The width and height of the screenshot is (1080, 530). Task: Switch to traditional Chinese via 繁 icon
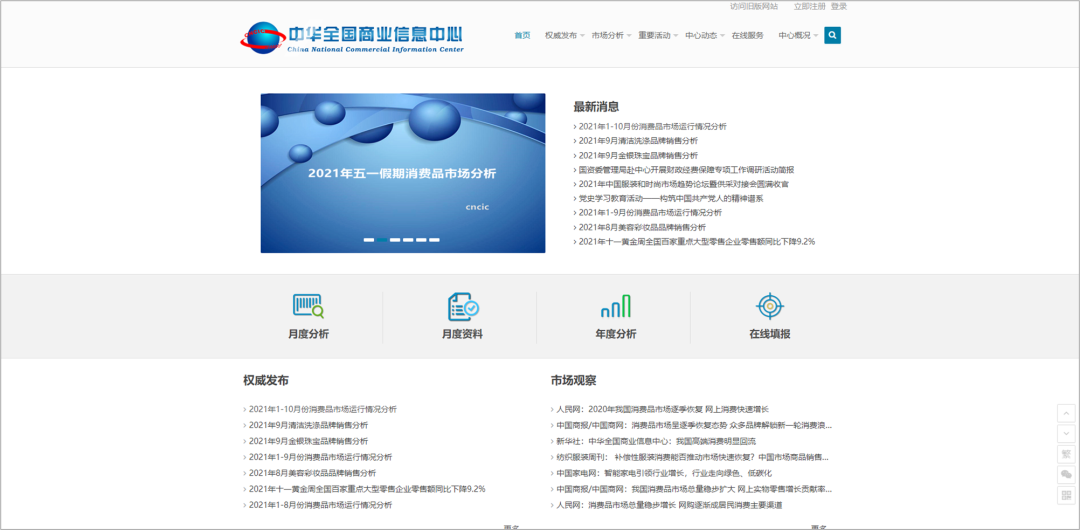[x=1066, y=454]
